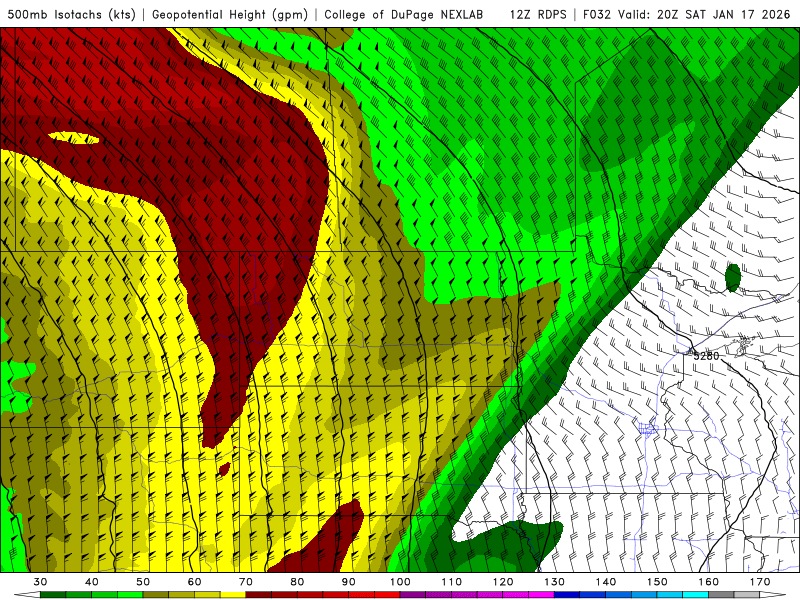Click the 140 kt legend label
Screen dimensions: 800x600
pos(606,582)
